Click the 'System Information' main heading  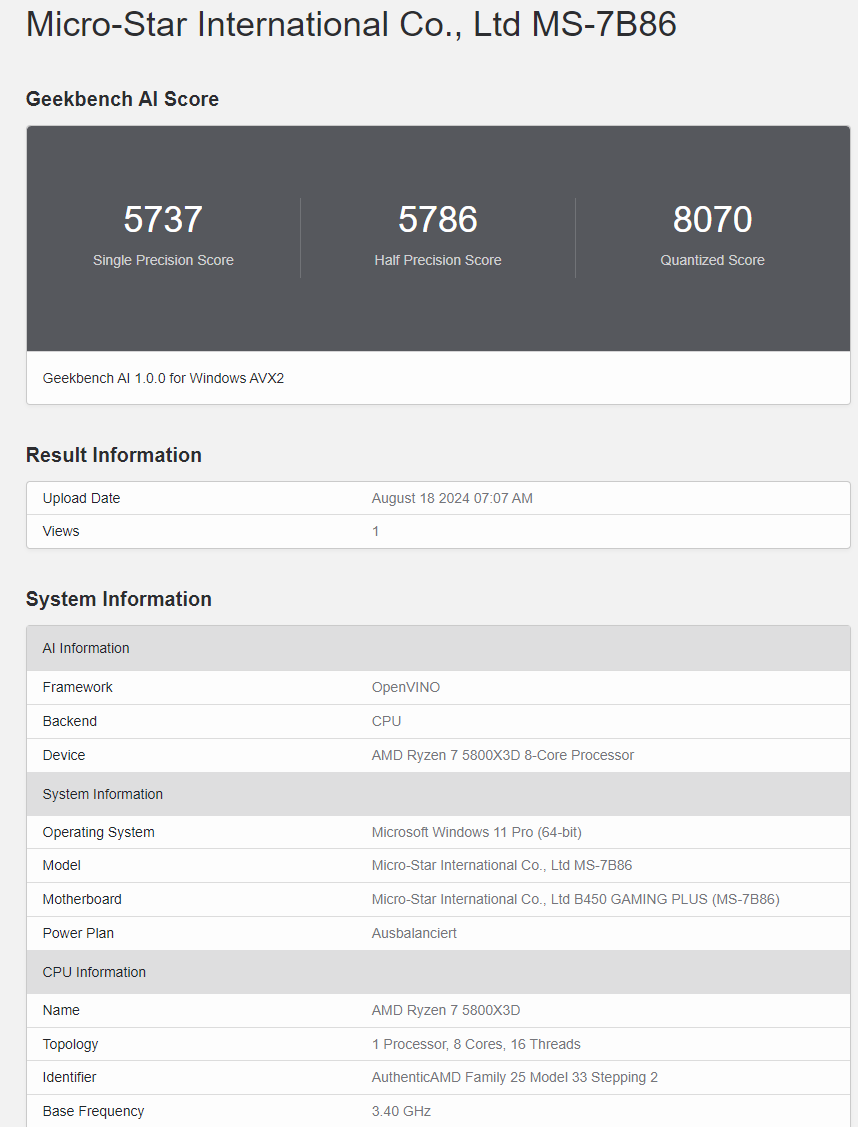click(119, 599)
